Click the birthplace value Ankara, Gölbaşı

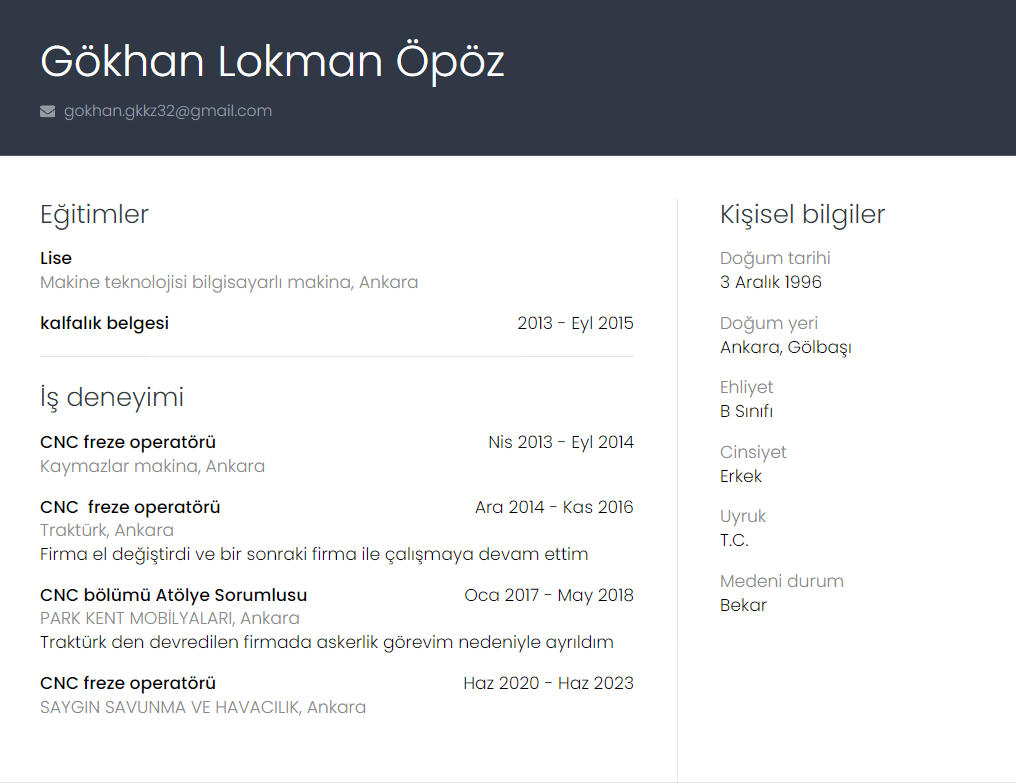point(785,347)
